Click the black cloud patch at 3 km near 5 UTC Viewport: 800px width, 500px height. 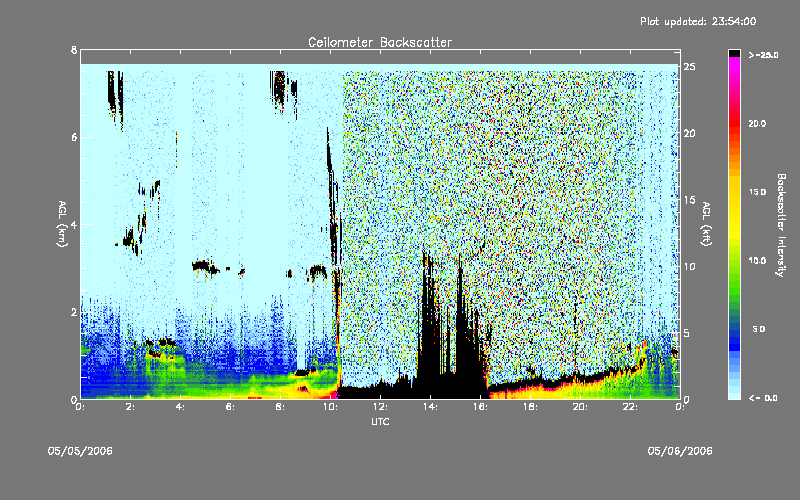pyautogui.click(x=205, y=266)
